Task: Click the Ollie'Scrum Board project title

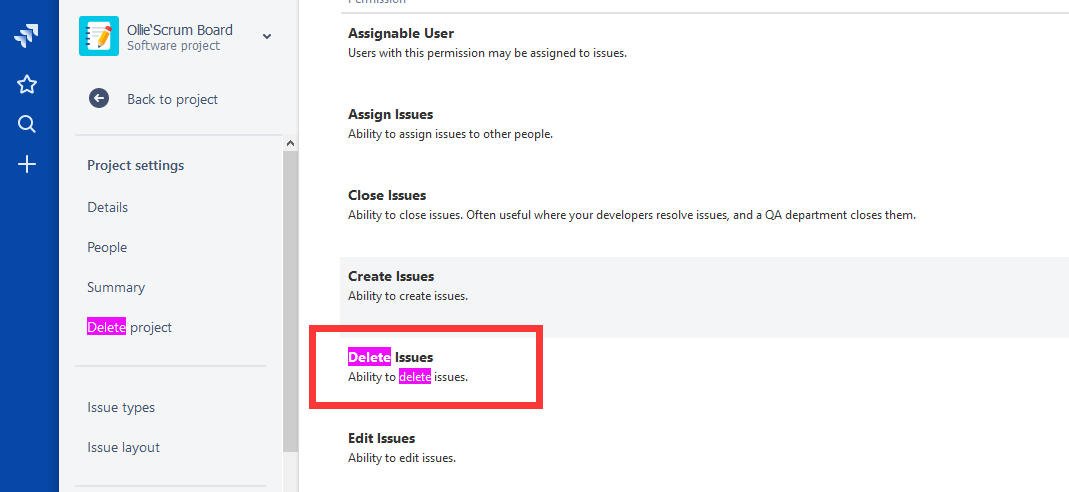Action: [180, 30]
